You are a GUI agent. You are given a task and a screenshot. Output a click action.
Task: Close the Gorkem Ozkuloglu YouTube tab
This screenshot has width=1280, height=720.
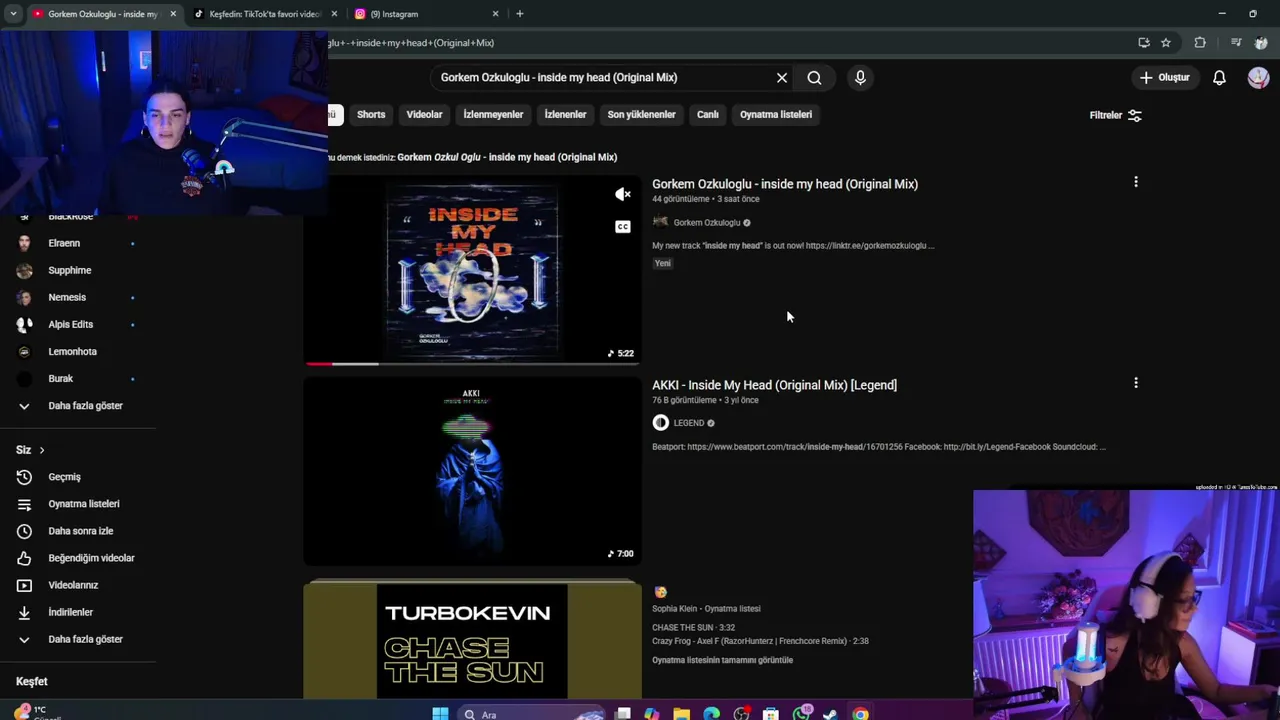[x=173, y=14]
